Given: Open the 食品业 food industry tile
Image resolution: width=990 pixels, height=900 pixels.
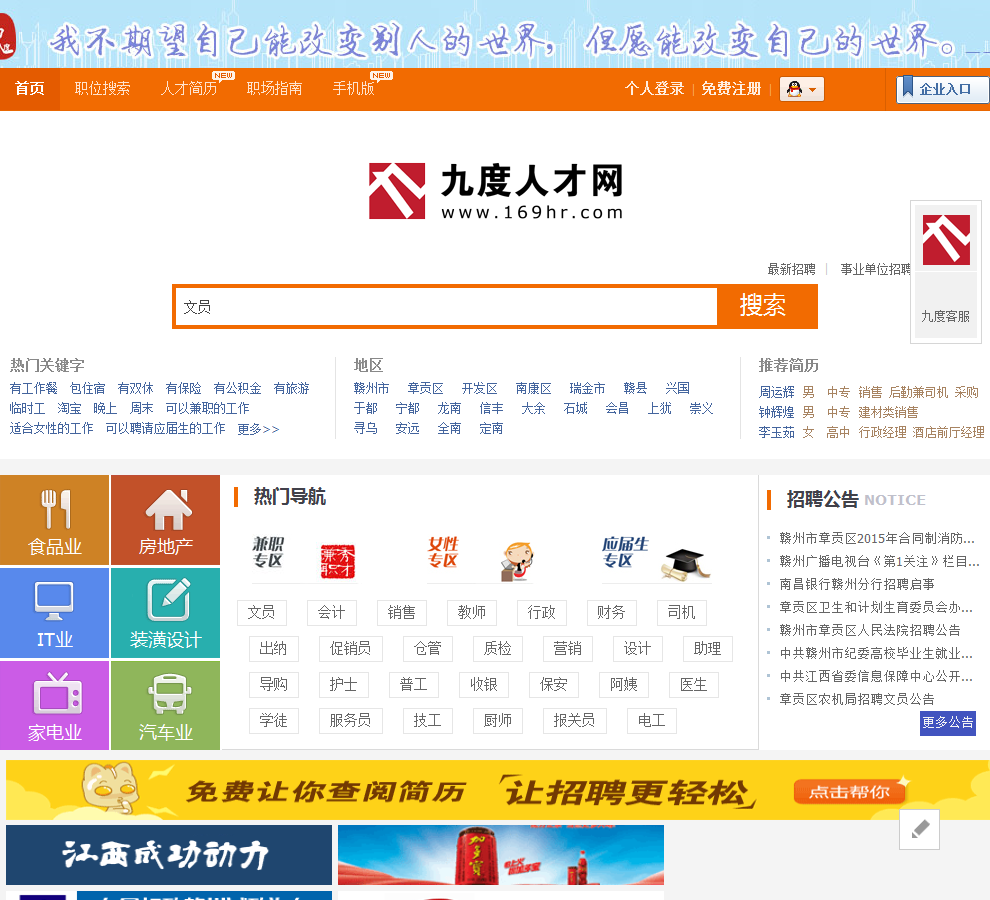Looking at the screenshot, I should [54, 520].
